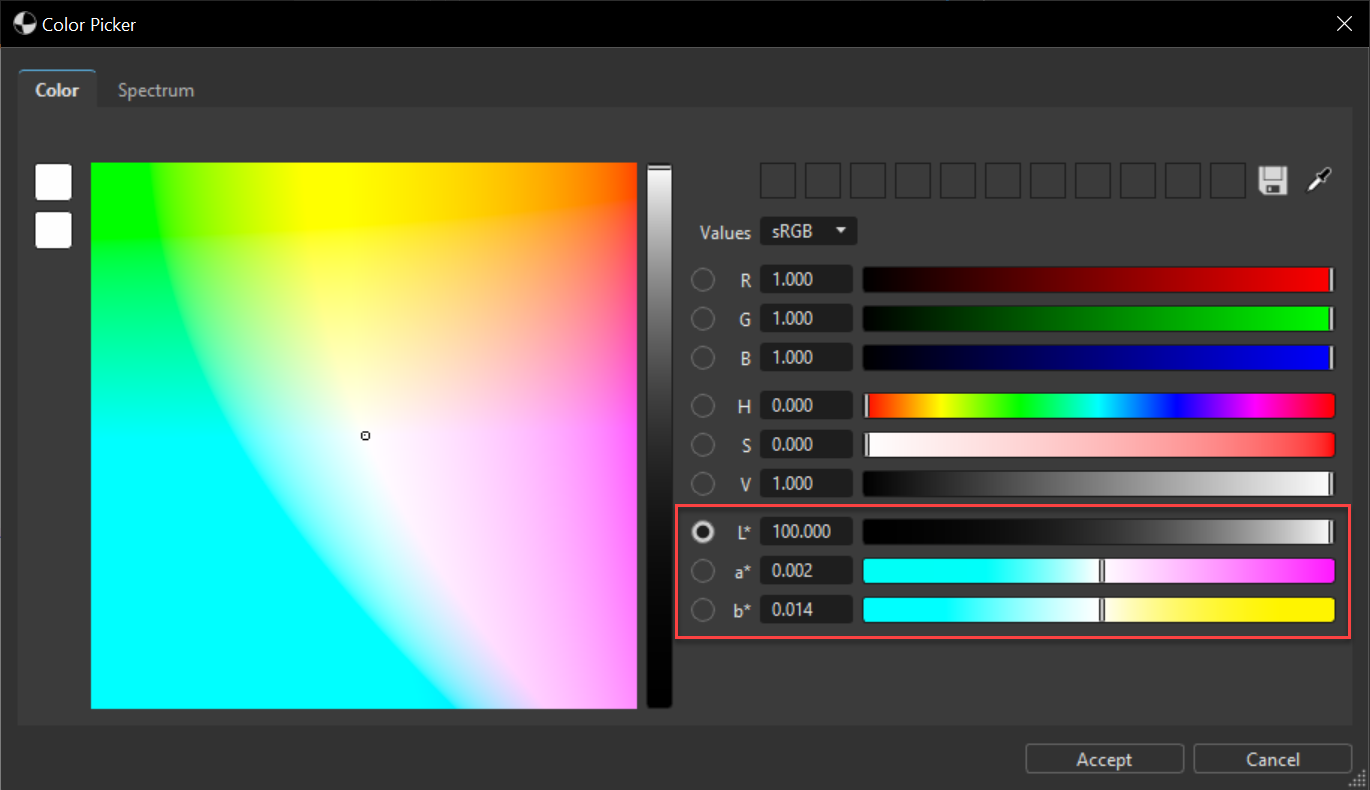Click the rainbow H hue slider

tap(1098, 405)
